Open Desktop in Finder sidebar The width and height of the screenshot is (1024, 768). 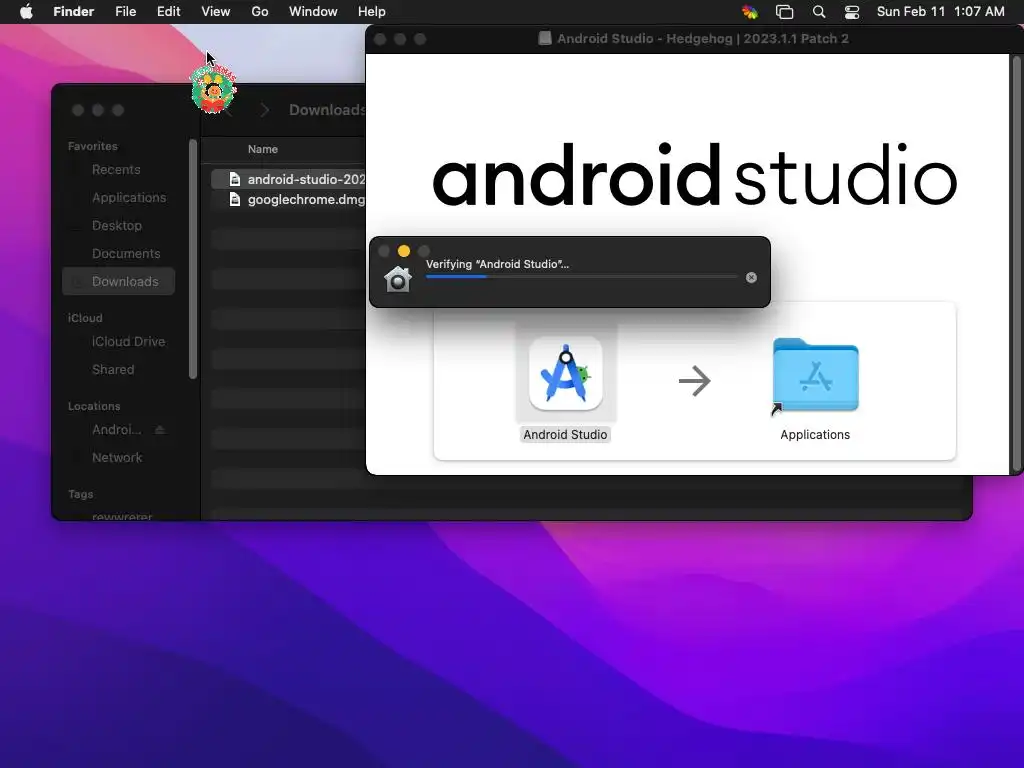click(x=117, y=225)
